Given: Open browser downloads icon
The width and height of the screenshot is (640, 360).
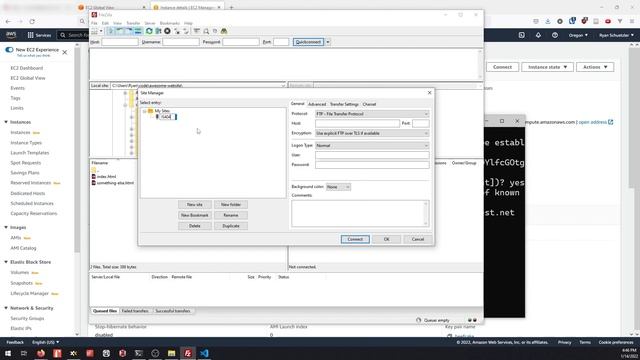Looking at the screenshot, I should point(547,21).
